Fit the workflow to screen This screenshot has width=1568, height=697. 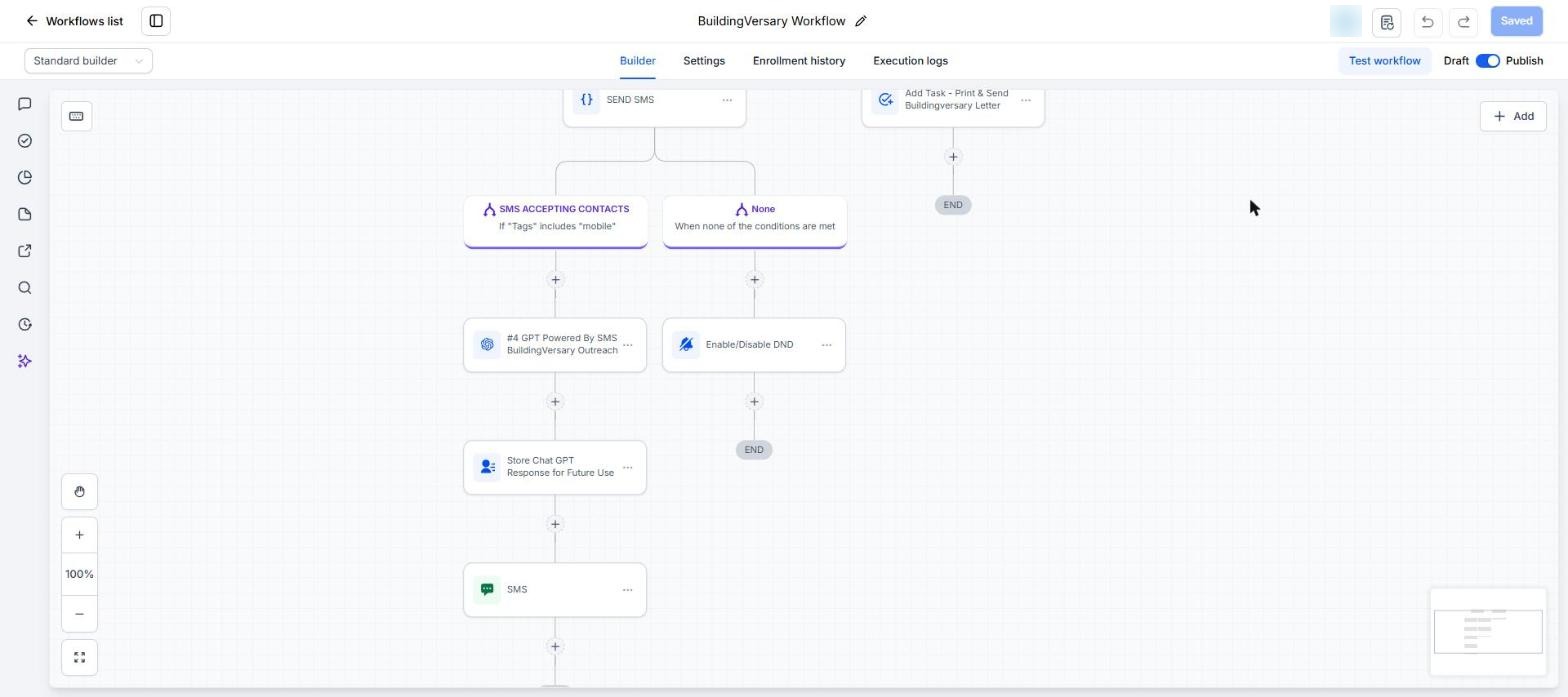pos(79,658)
